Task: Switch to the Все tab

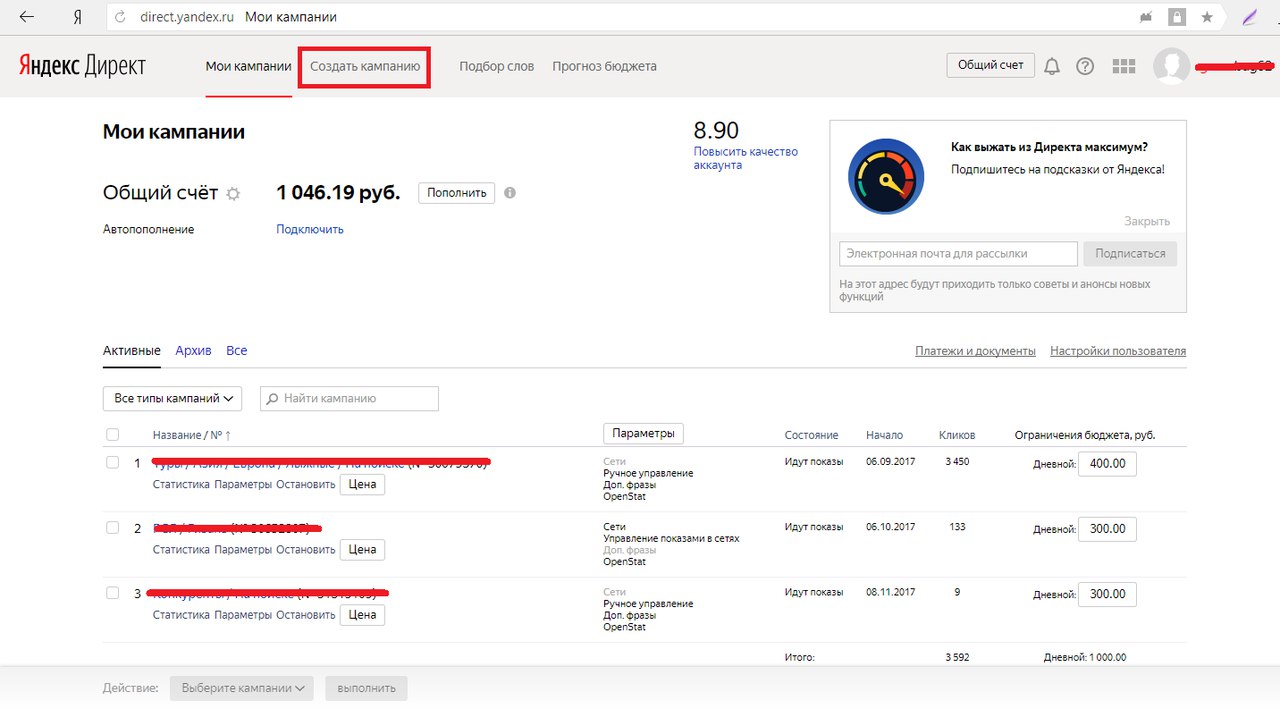Action: 236,351
